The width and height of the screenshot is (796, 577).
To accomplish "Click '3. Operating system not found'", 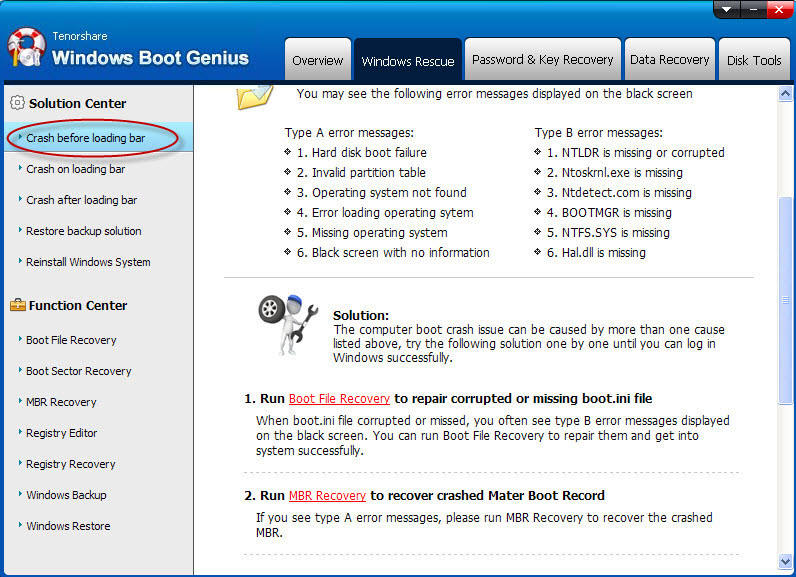I will point(381,192).
